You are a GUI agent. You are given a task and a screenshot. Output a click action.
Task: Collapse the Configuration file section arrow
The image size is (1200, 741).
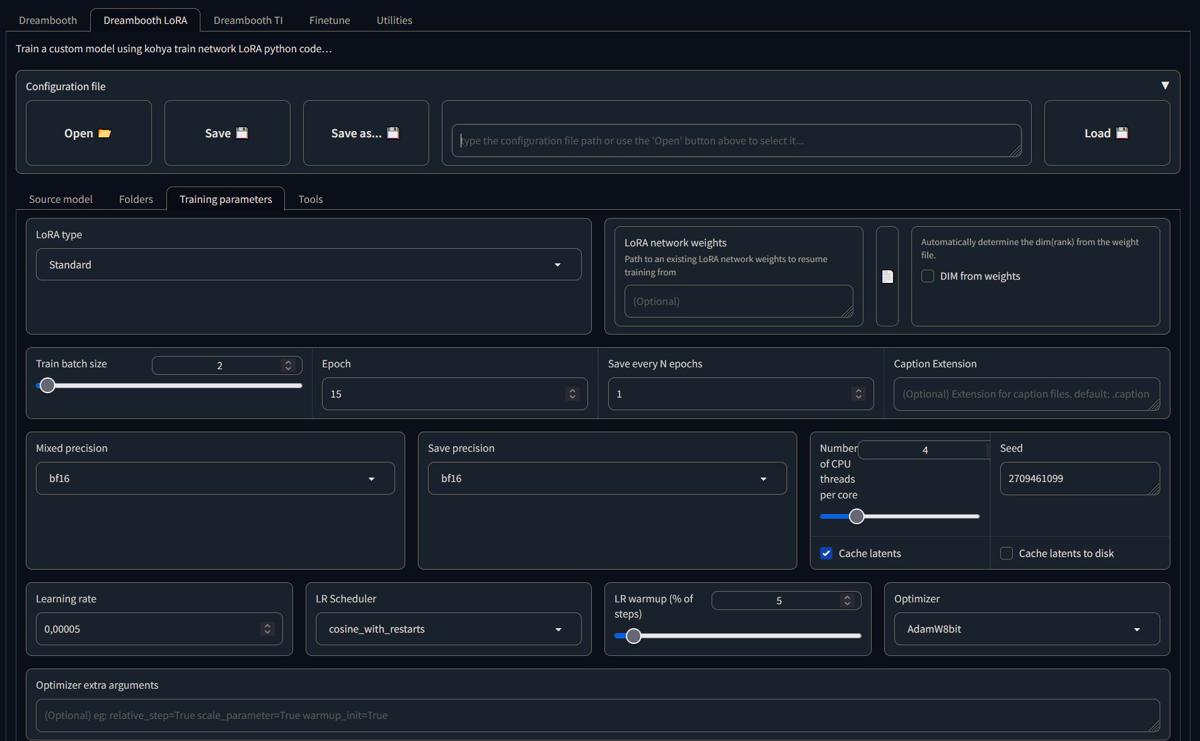tap(1164, 86)
